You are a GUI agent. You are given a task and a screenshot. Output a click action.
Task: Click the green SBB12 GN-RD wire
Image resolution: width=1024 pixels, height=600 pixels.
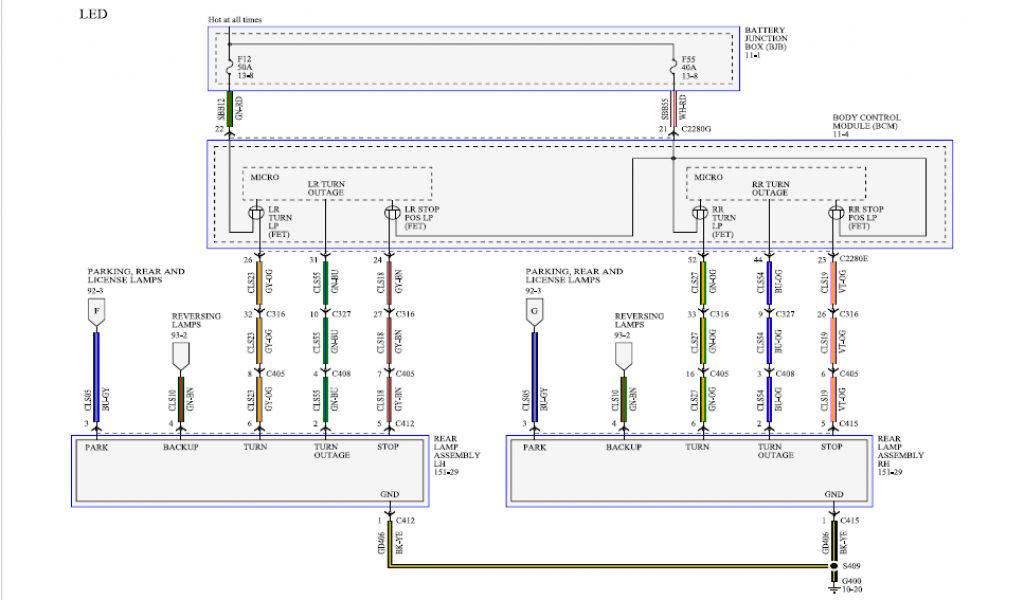tap(229, 108)
